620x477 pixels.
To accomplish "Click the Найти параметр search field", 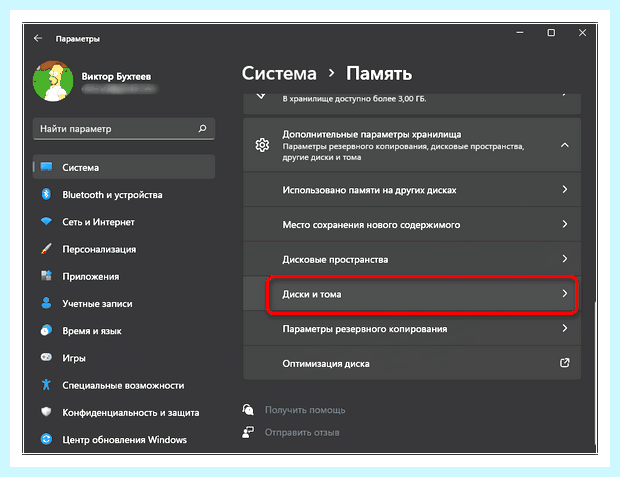I will 124,129.
